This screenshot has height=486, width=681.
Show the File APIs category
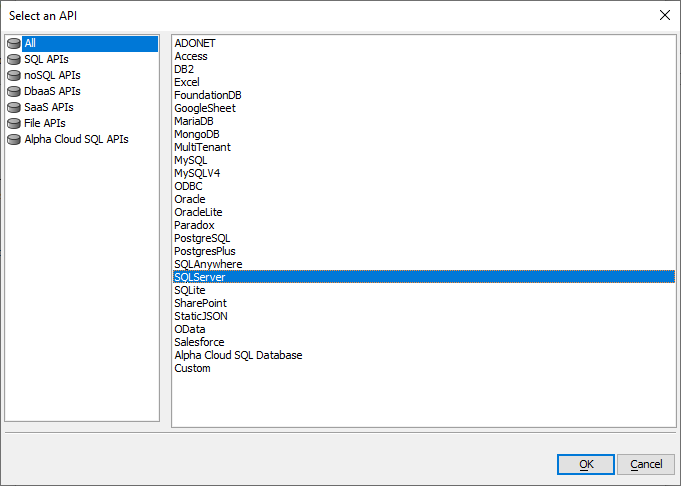(45, 123)
